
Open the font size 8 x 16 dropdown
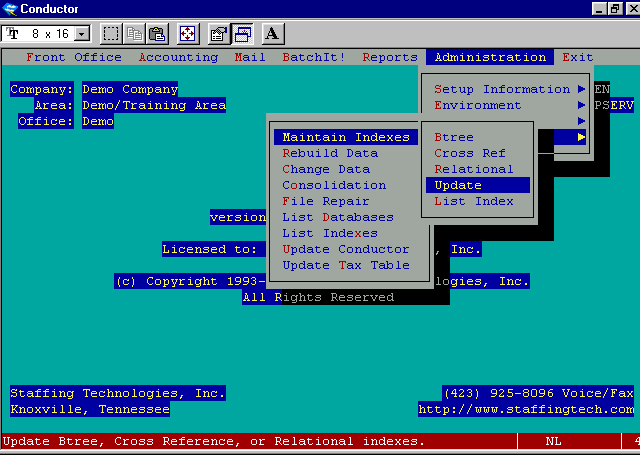pyautogui.click(x=82, y=33)
